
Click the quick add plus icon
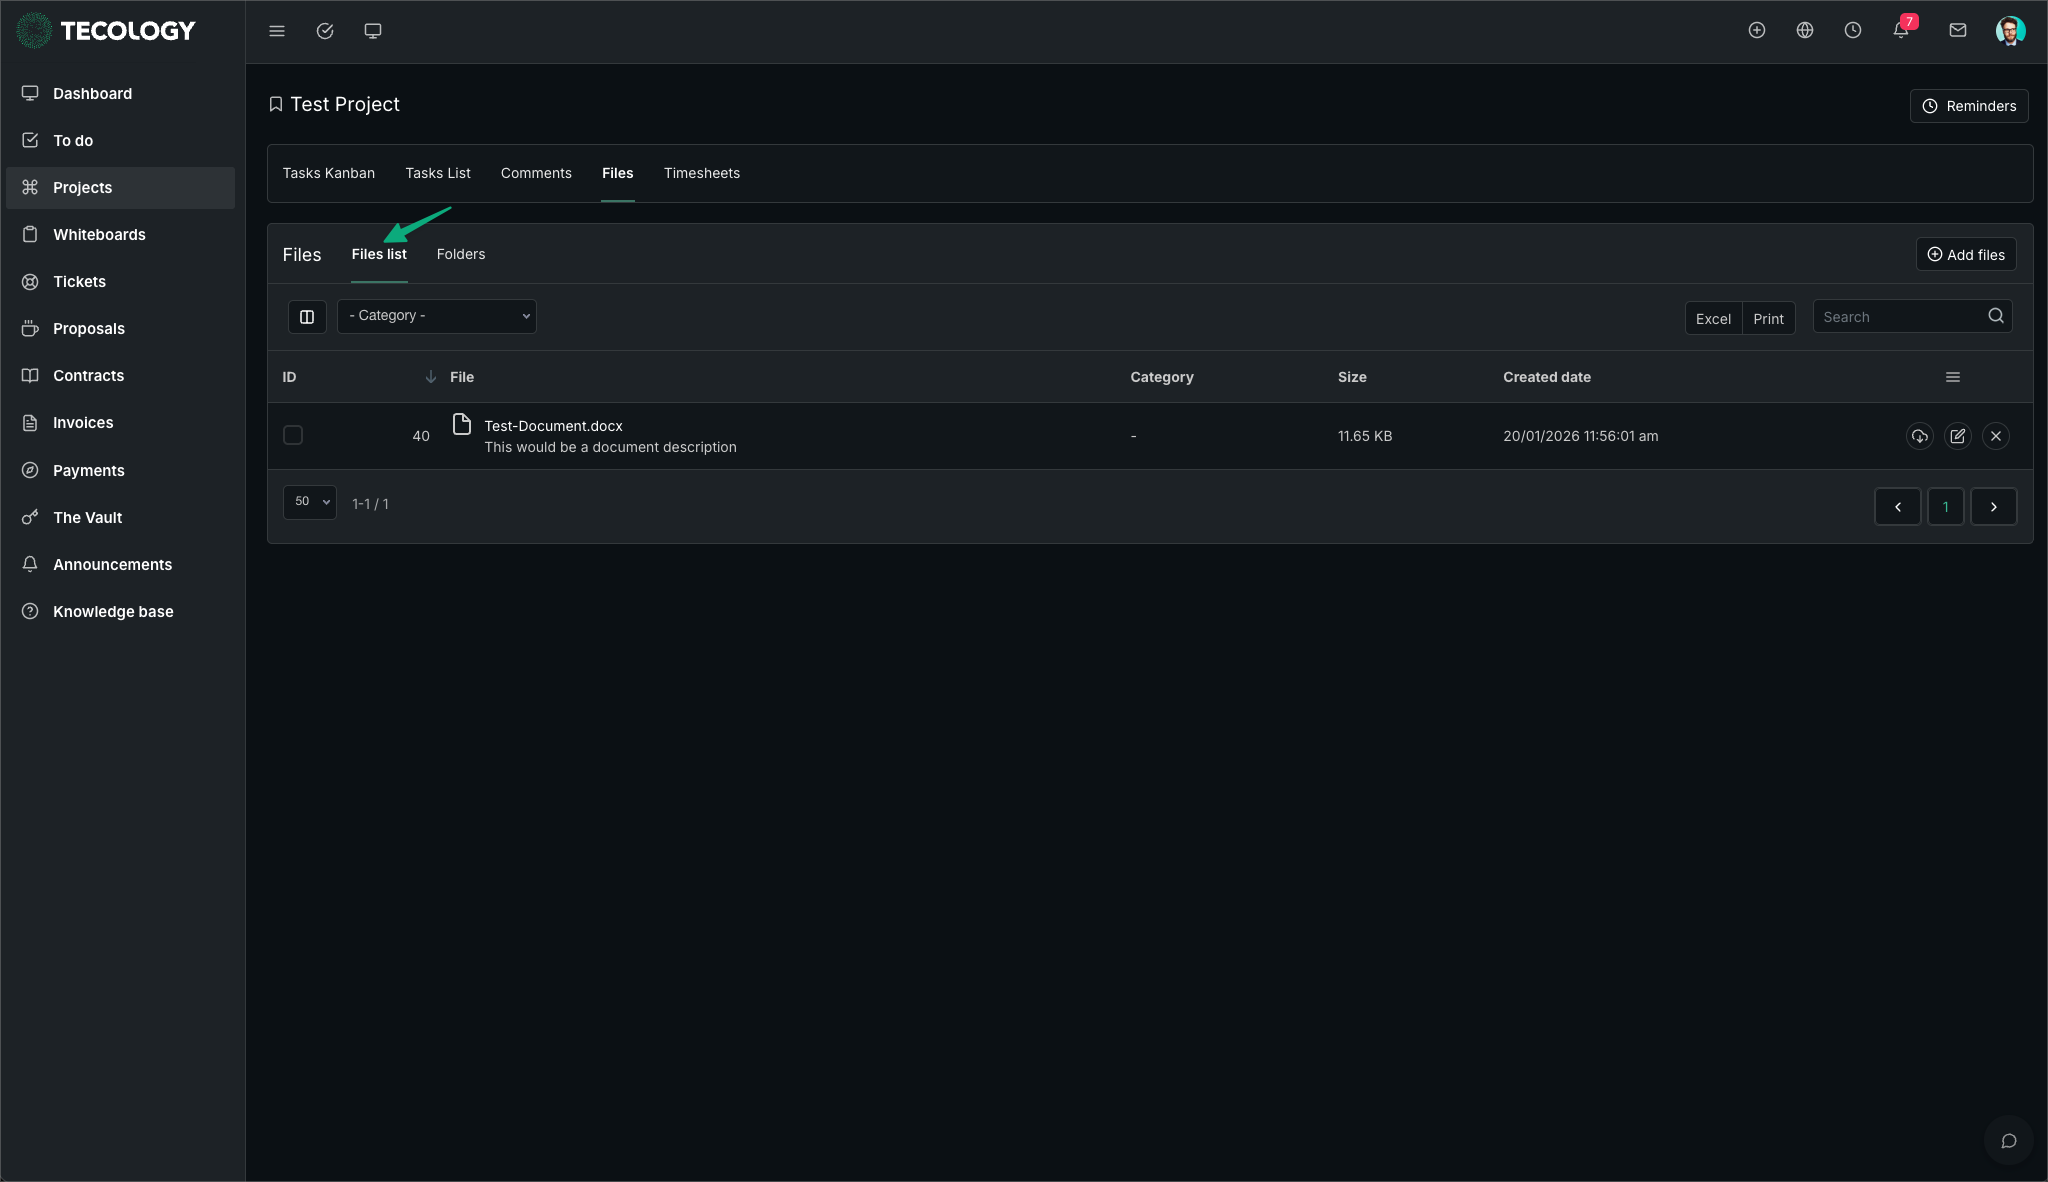(x=1756, y=30)
